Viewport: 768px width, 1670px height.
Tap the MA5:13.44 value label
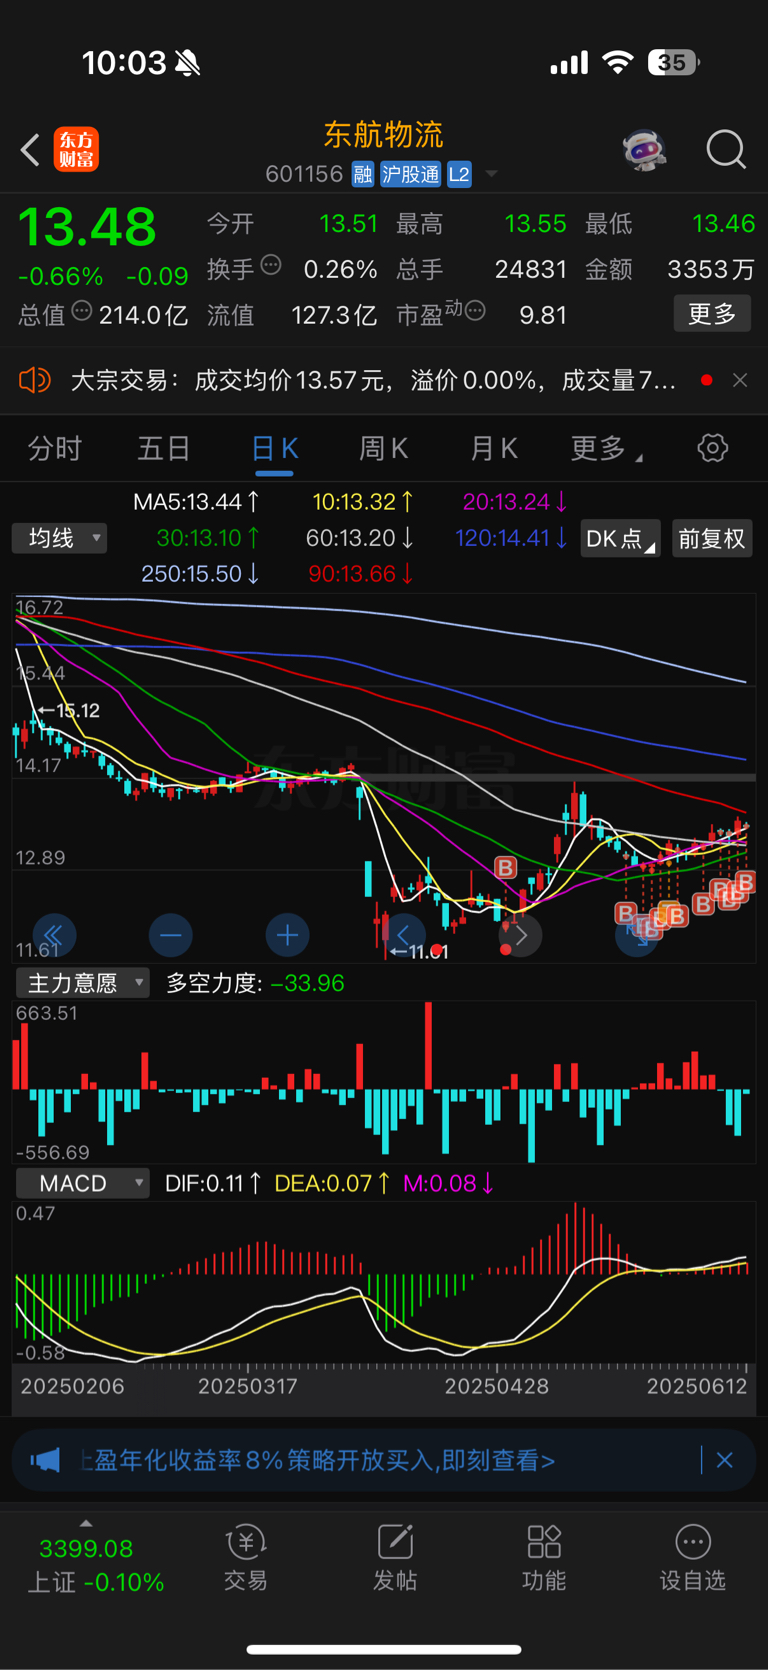click(x=197, y=502)
